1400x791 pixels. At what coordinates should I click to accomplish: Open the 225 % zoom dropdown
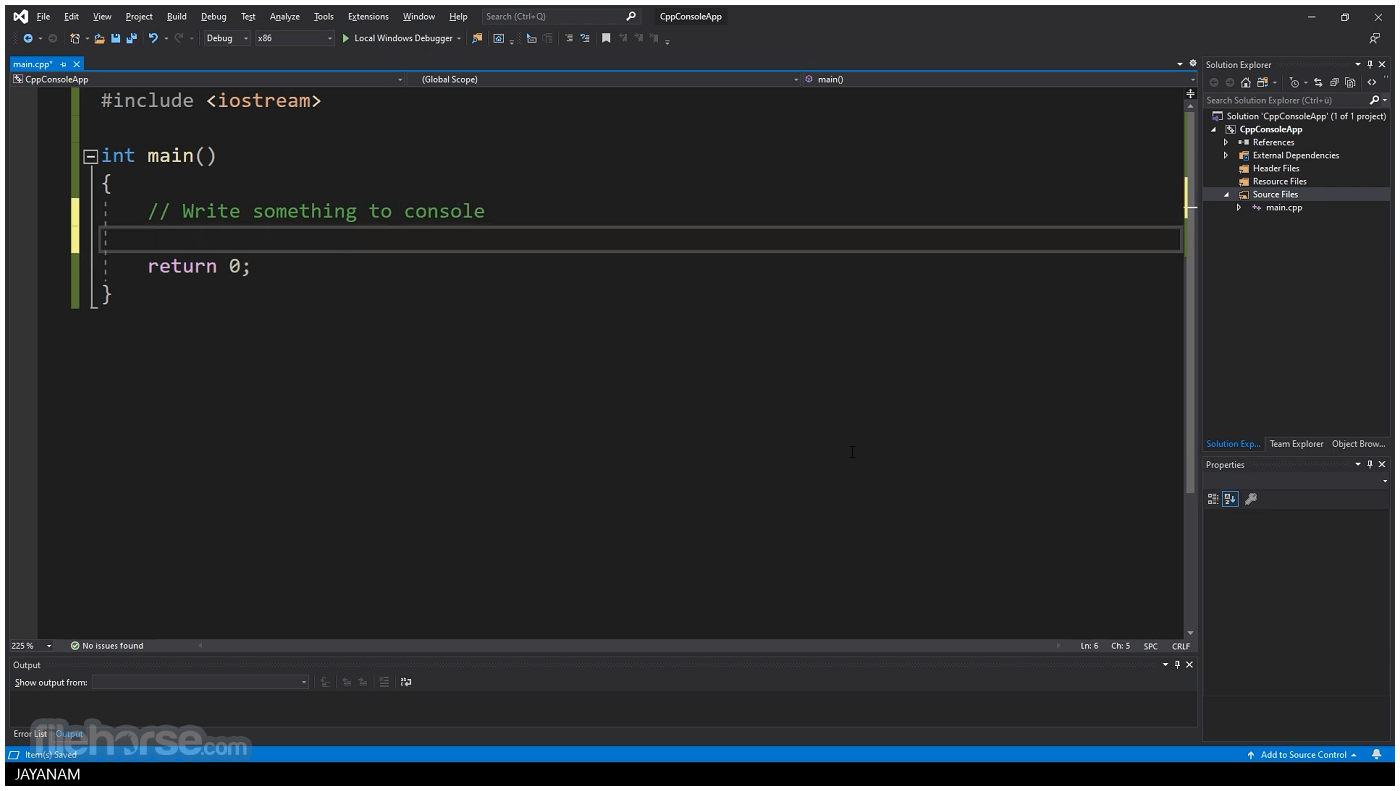point(49,646)
